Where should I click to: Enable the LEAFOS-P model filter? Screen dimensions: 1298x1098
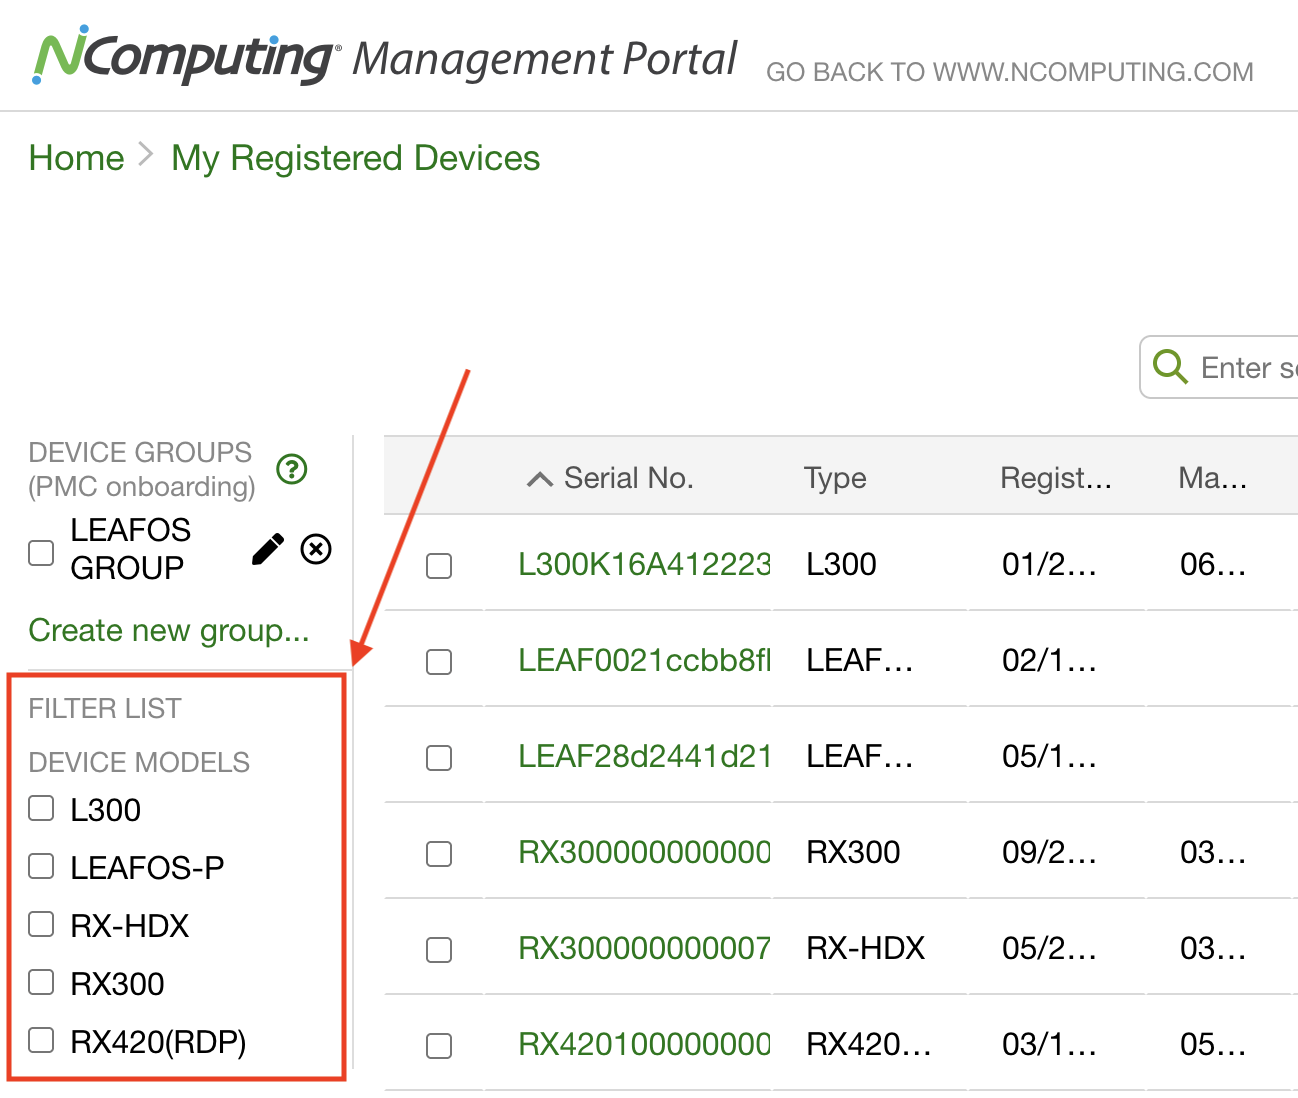click(x=41, y=866)
